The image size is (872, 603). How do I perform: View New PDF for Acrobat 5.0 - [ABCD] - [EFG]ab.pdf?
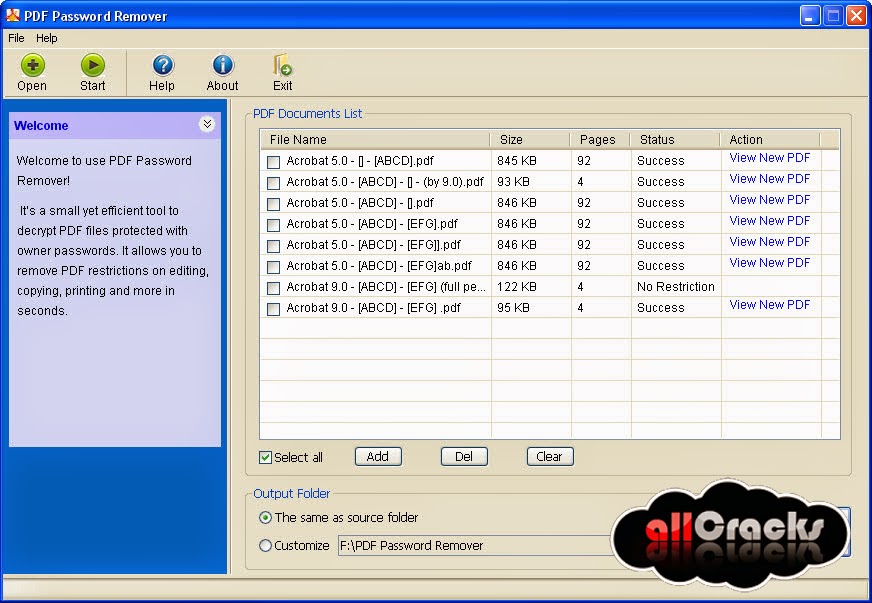tap(770, 263)
